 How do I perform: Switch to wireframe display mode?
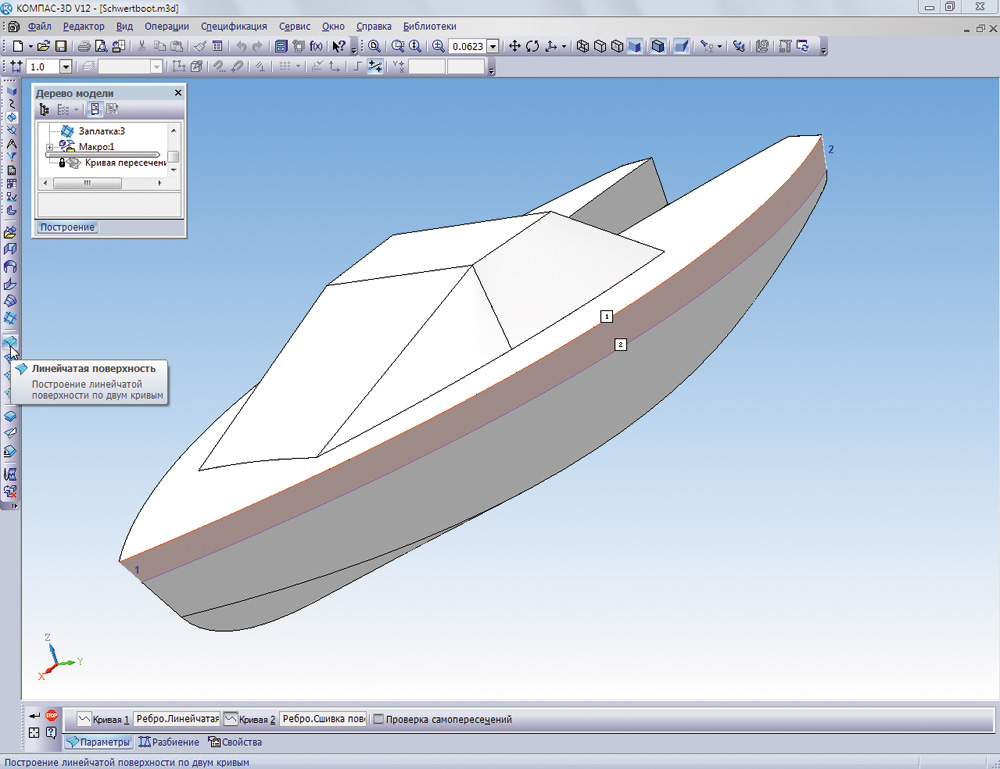(x=583, y=46)
